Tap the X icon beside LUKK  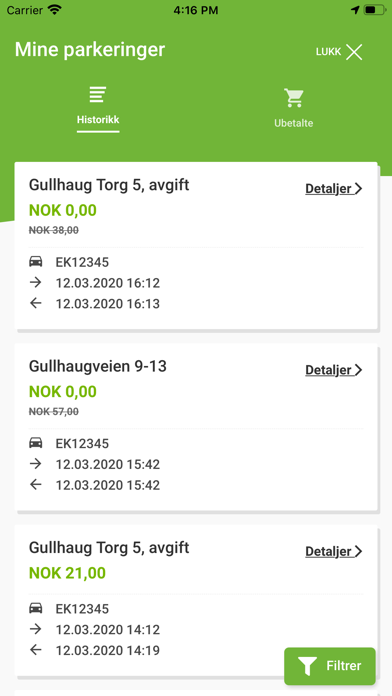click(x=354, y=52)
